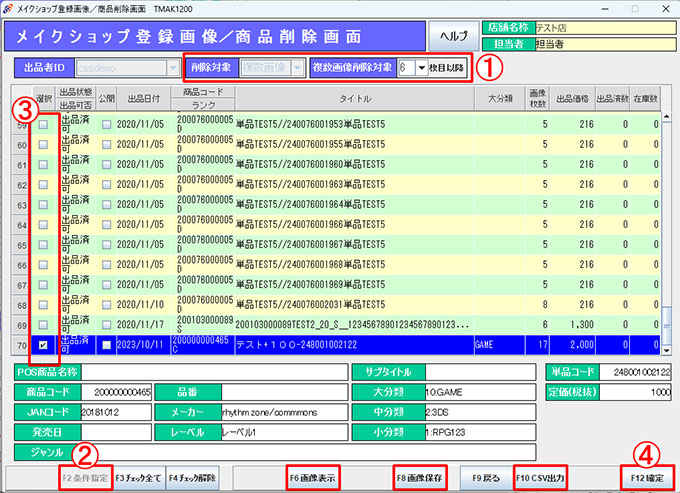Click the POS商品名称 input field
Screen dimensions: 680x493
point(215,371)
